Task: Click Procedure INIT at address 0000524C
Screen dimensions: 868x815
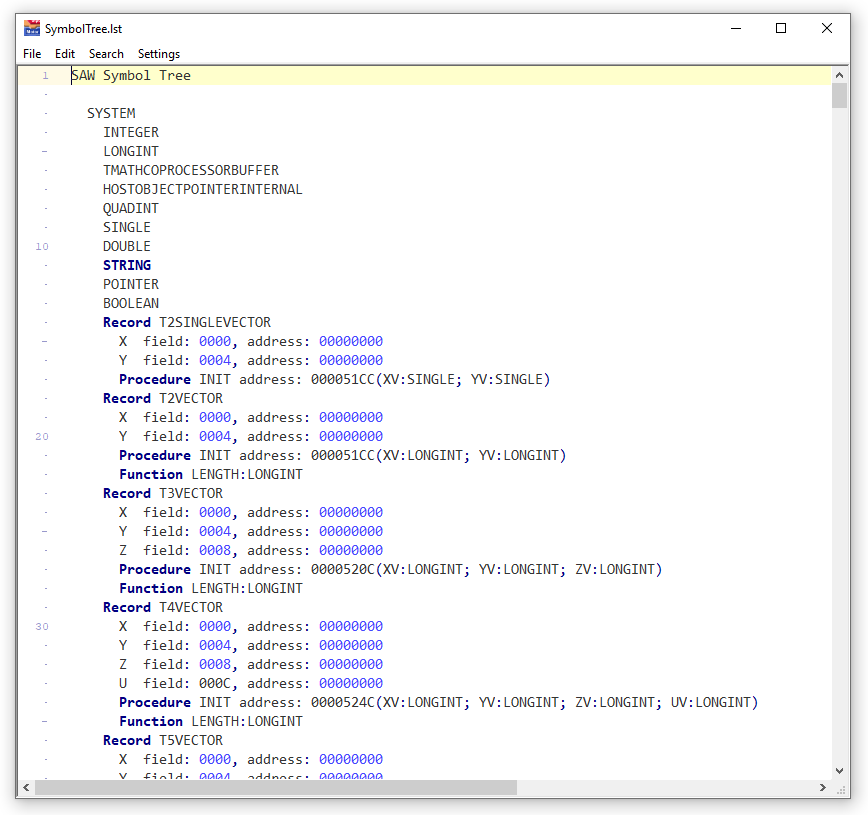Action: point(439,702)
